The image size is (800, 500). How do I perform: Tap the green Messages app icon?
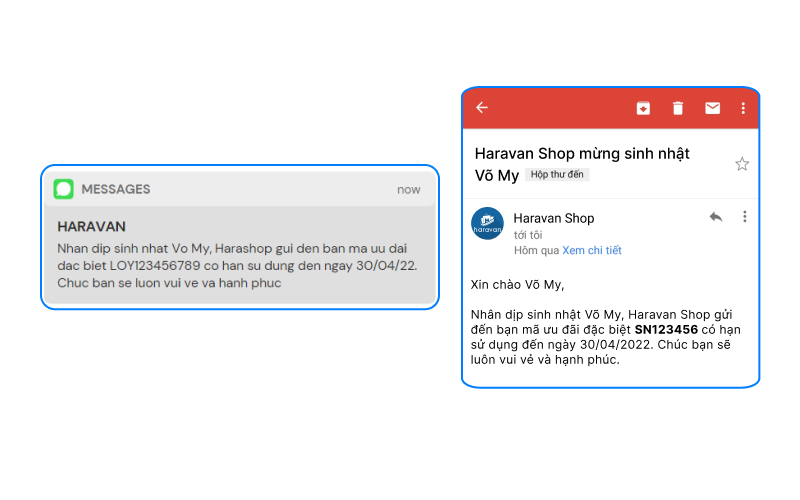click(64, 189)
